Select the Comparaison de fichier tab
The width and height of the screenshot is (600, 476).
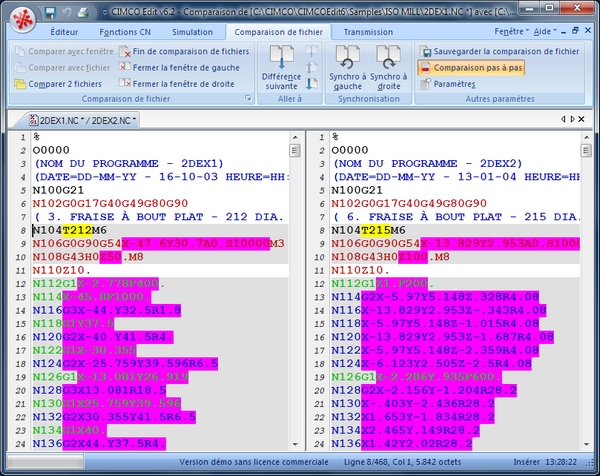click(278, 32)
